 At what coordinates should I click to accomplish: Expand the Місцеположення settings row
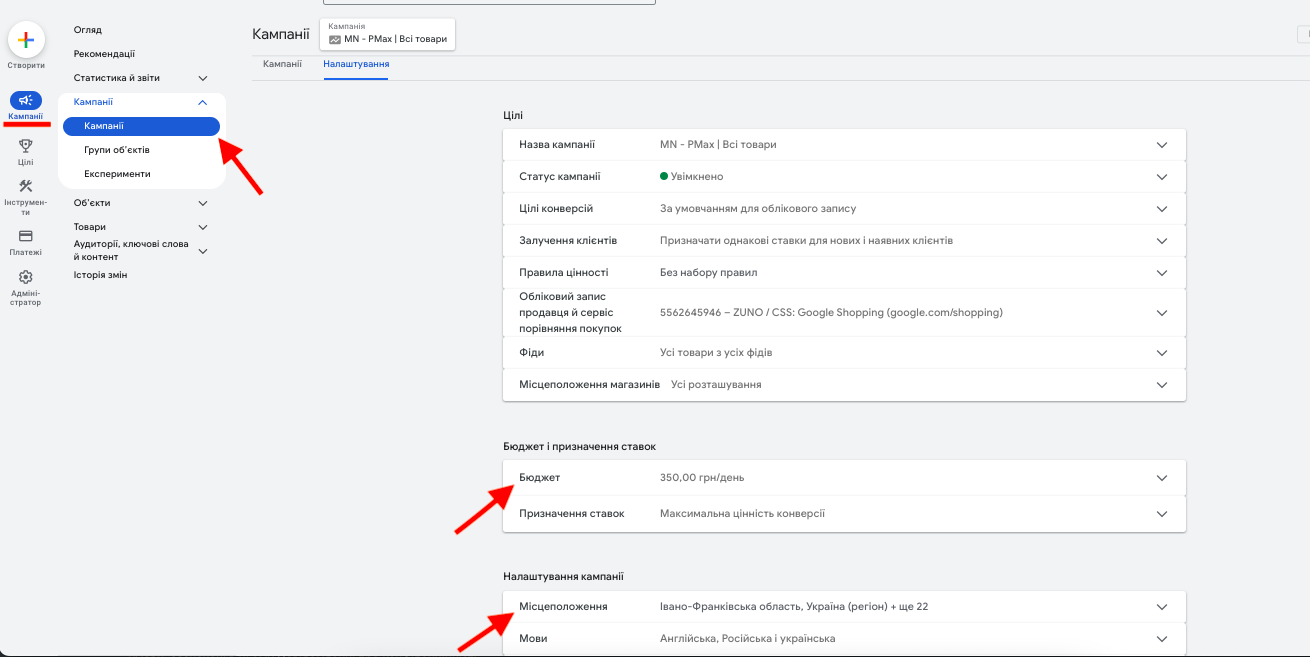tap(844, 607)
